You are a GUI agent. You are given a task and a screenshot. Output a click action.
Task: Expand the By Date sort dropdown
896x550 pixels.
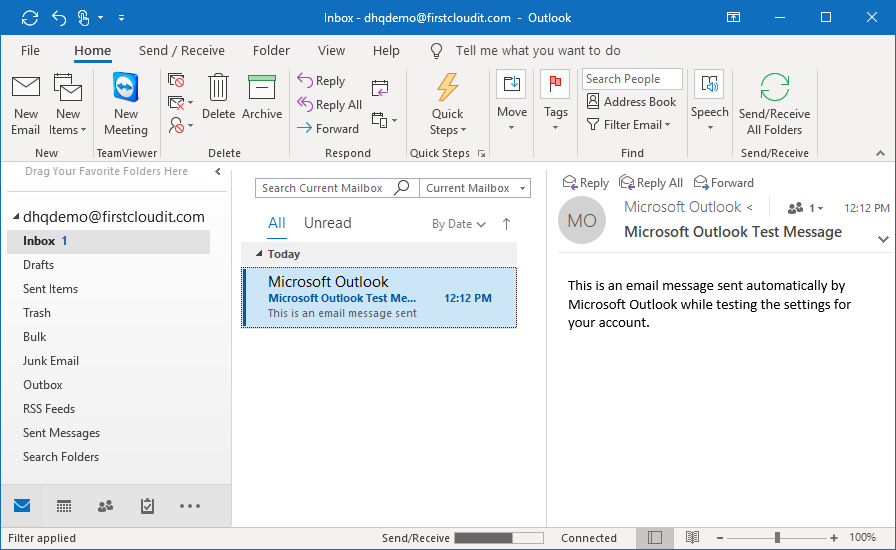459,224
